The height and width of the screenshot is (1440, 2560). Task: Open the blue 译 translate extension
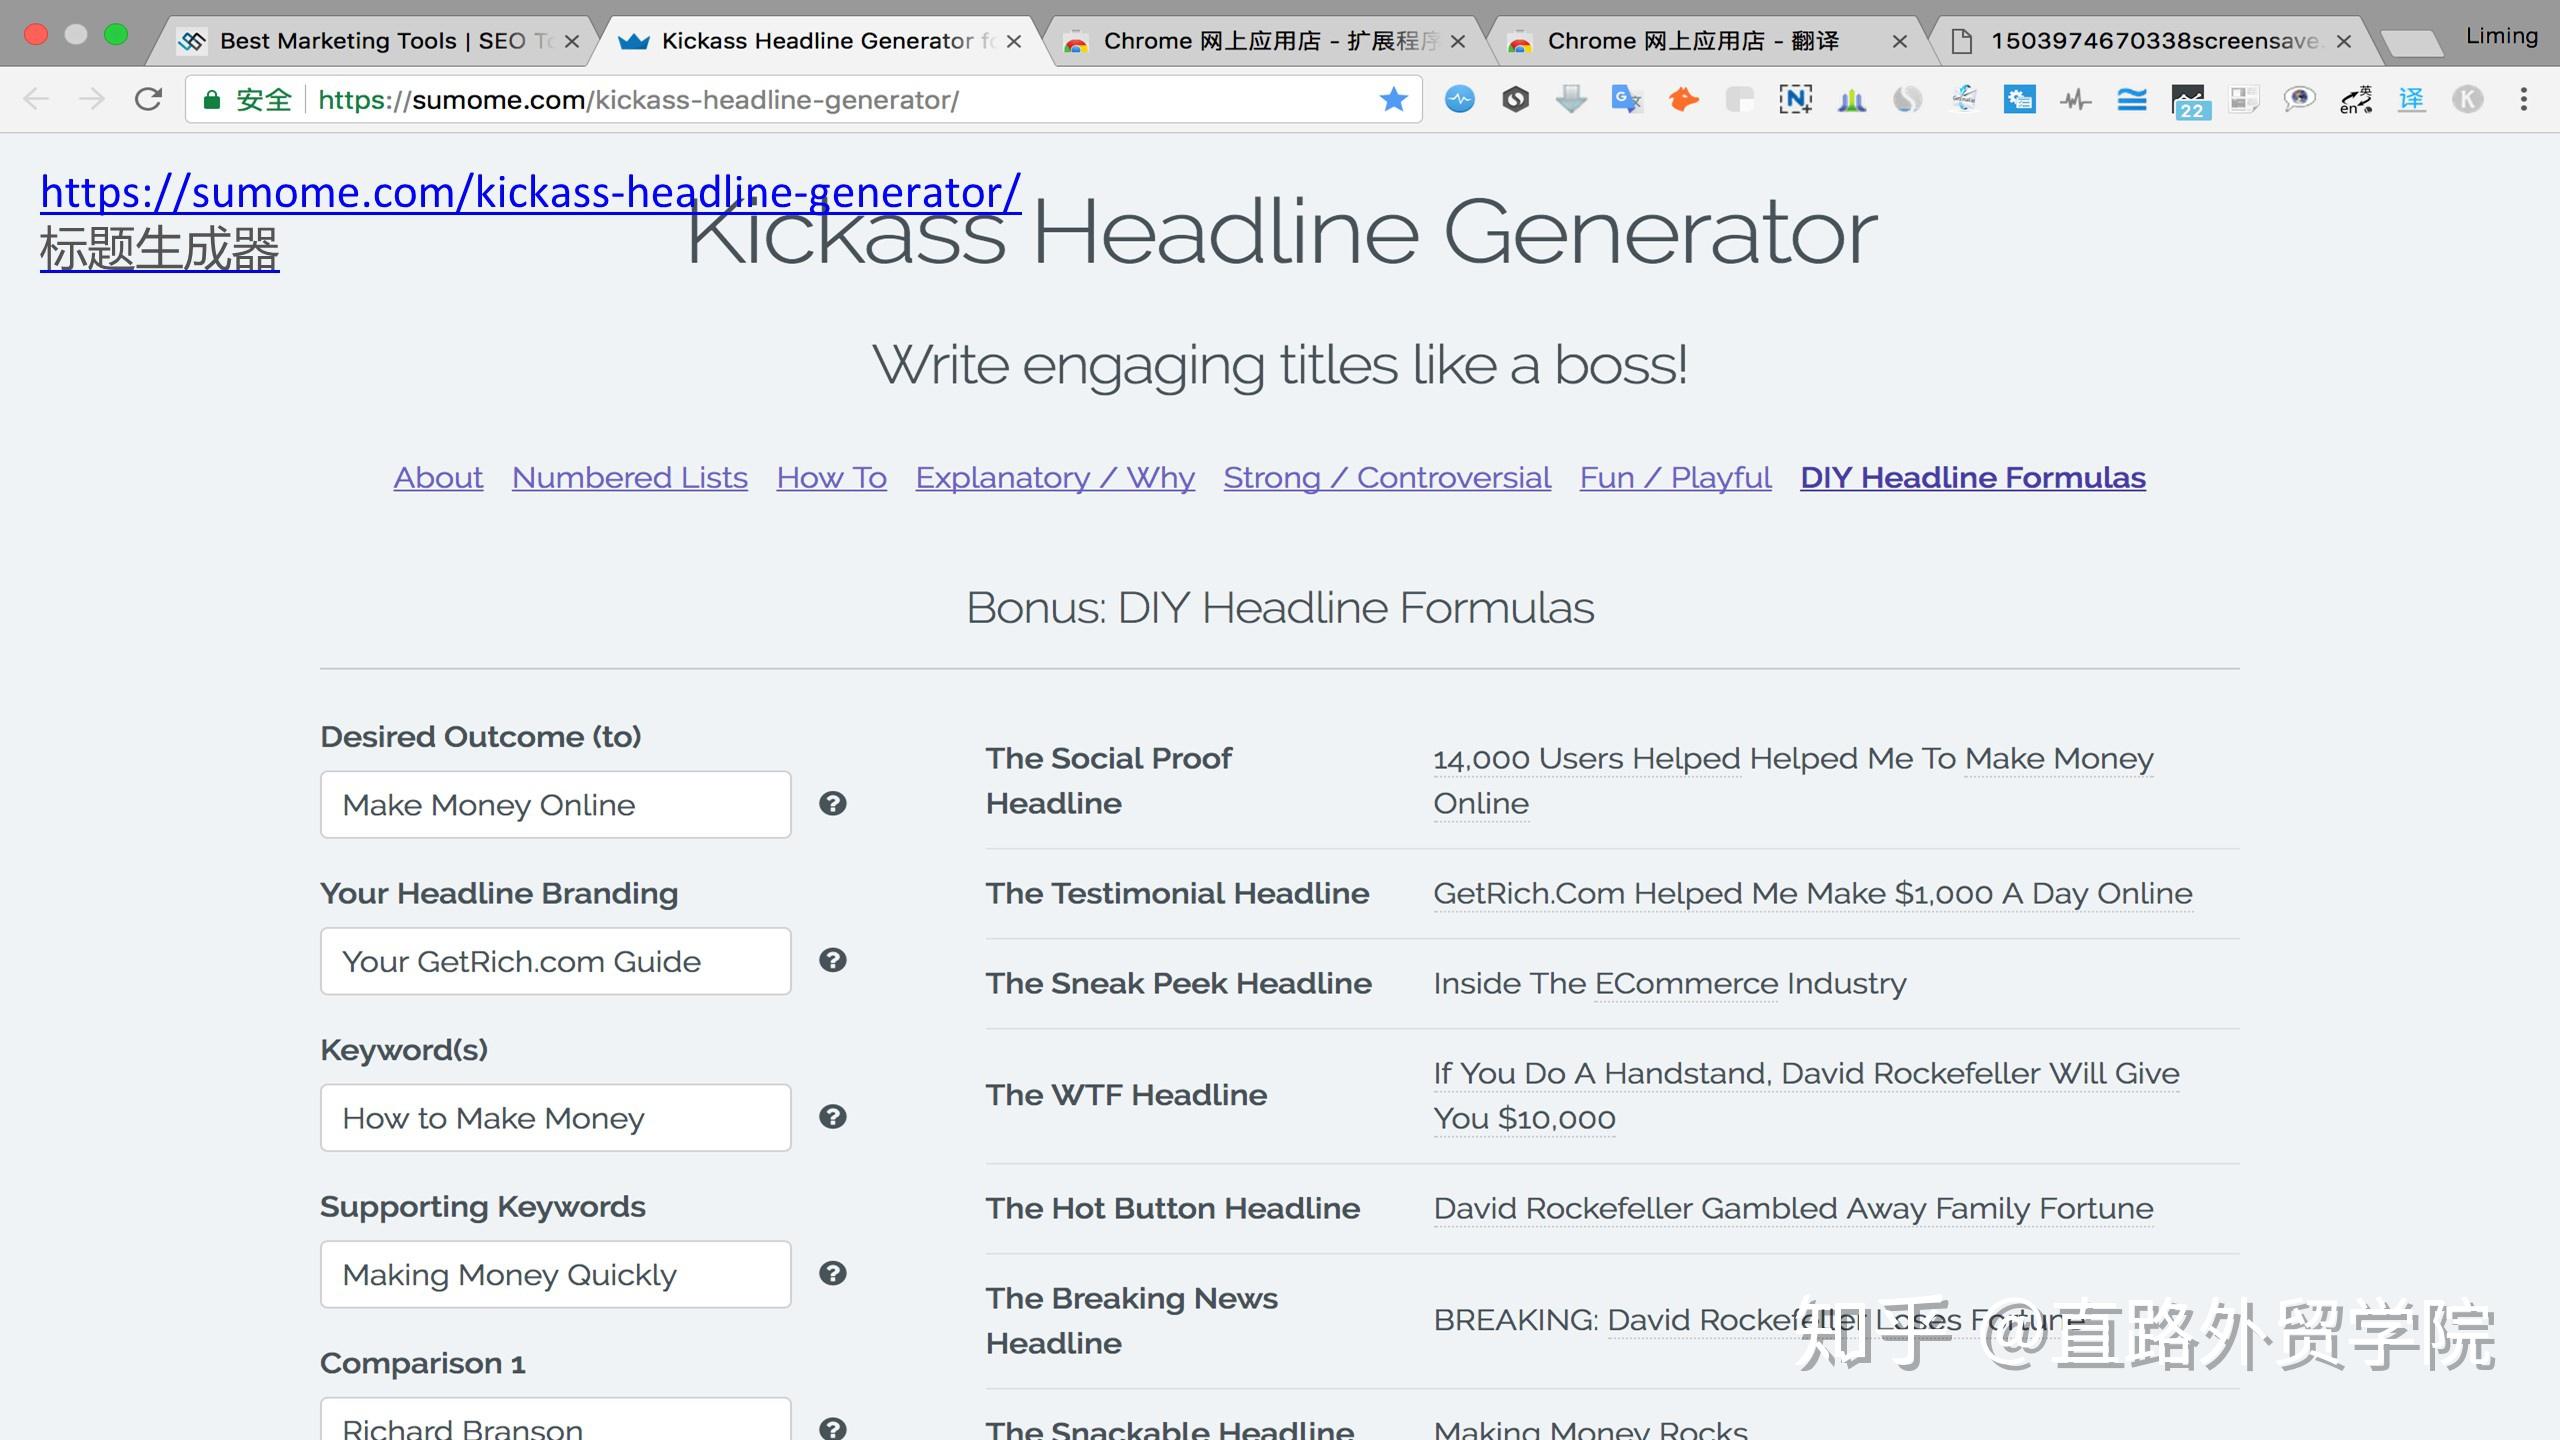coord(2411,99)
